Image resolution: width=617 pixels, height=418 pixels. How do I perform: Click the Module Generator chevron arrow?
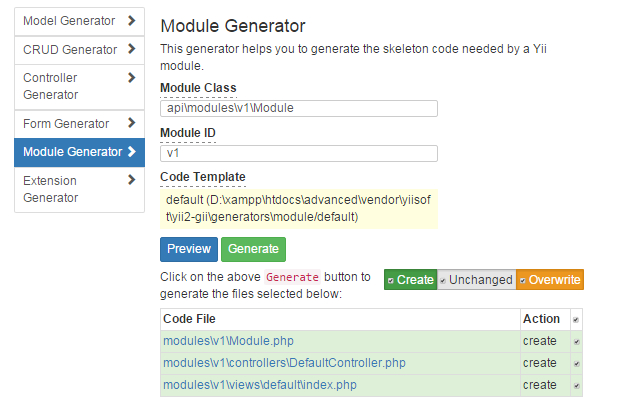coord(133,152)
